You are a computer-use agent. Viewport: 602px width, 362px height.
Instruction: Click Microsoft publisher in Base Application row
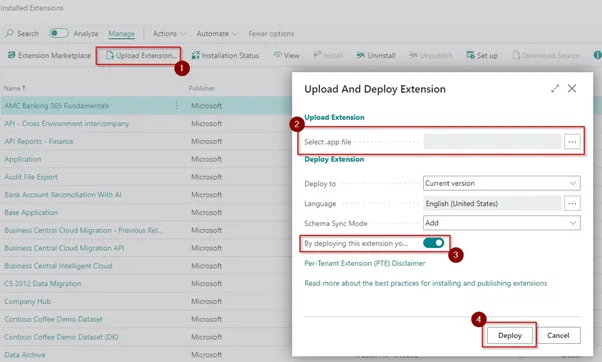207,213
